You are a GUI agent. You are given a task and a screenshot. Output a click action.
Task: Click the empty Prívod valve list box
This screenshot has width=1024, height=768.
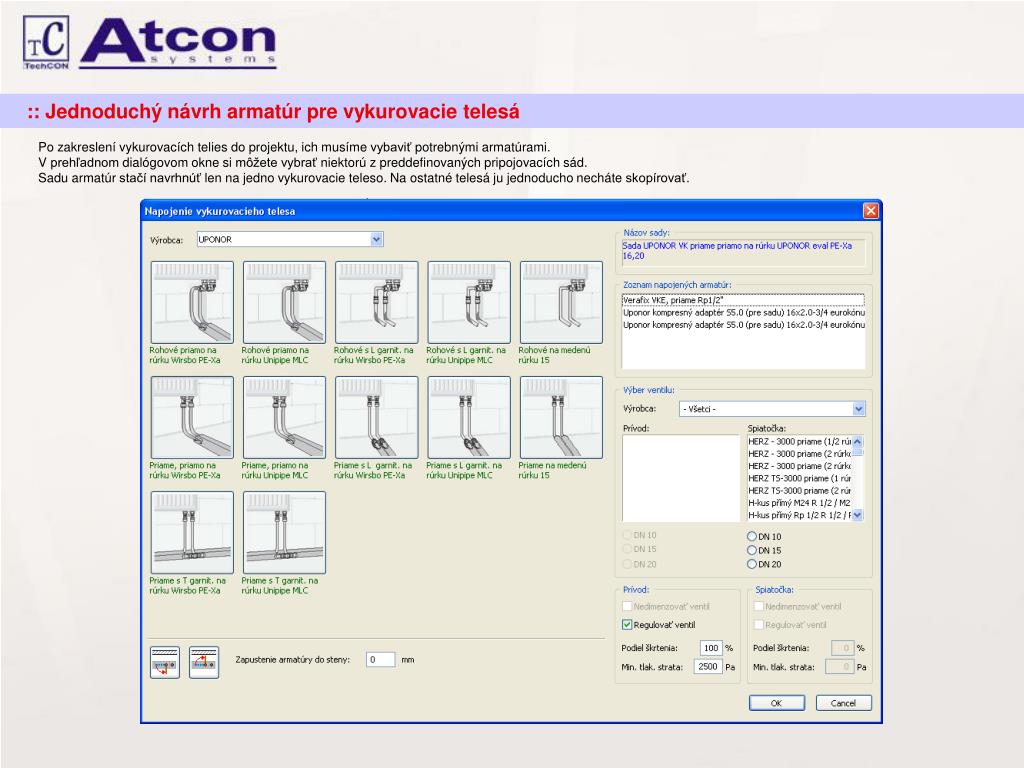[680, 478]
